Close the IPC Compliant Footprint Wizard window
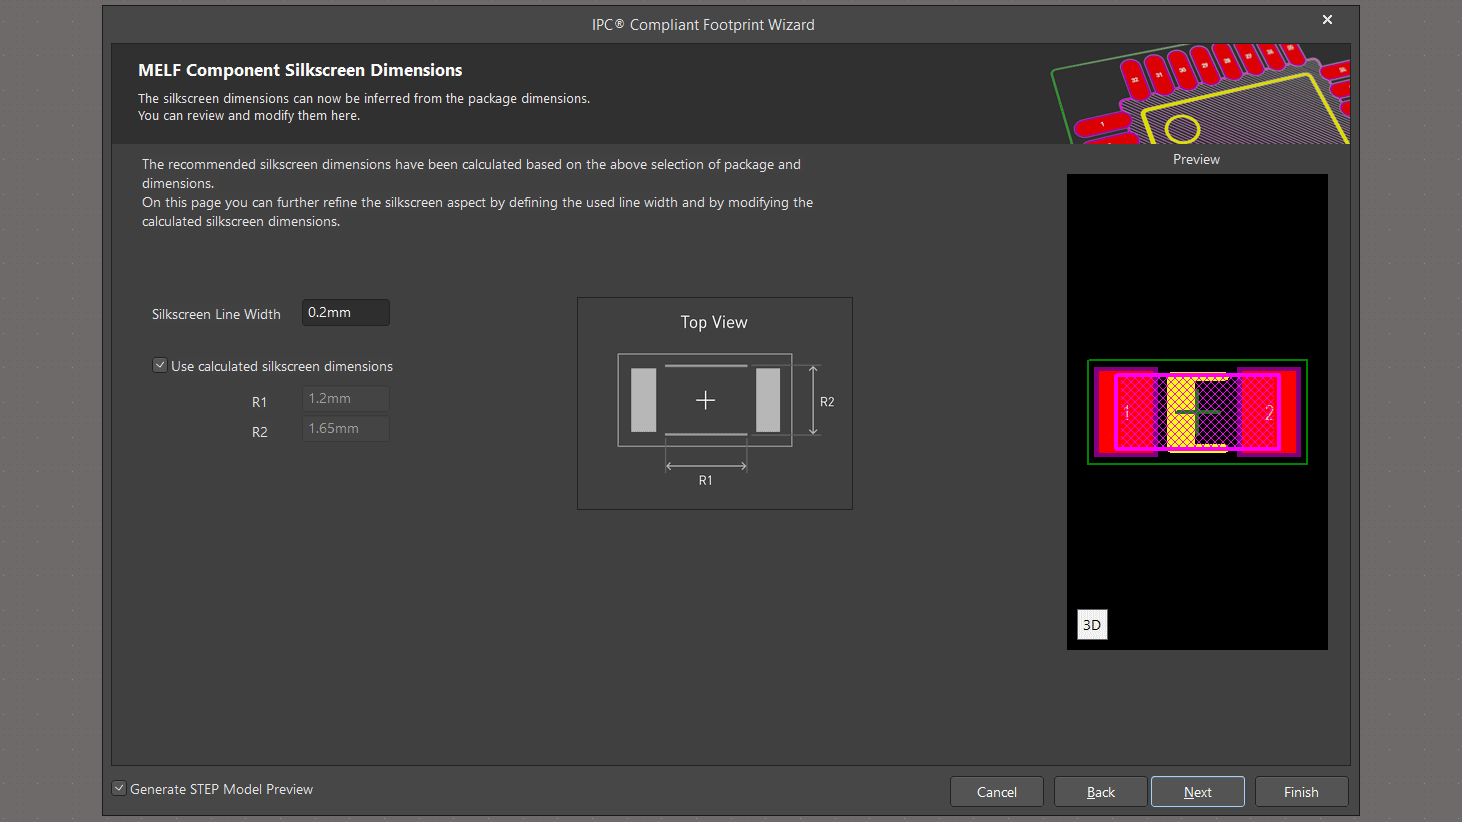Viewport: 1462px width, 822px height. (1327, 20)
